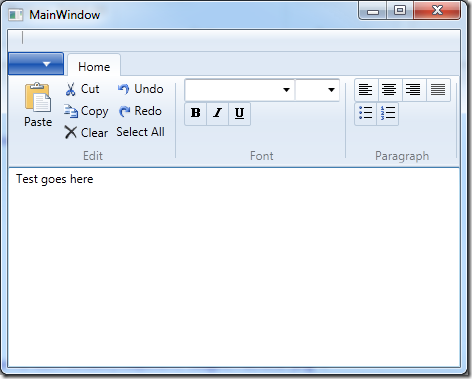472x379 pixels.
Task: Open the blue application menu button
Action: click(x=36, y=64)
